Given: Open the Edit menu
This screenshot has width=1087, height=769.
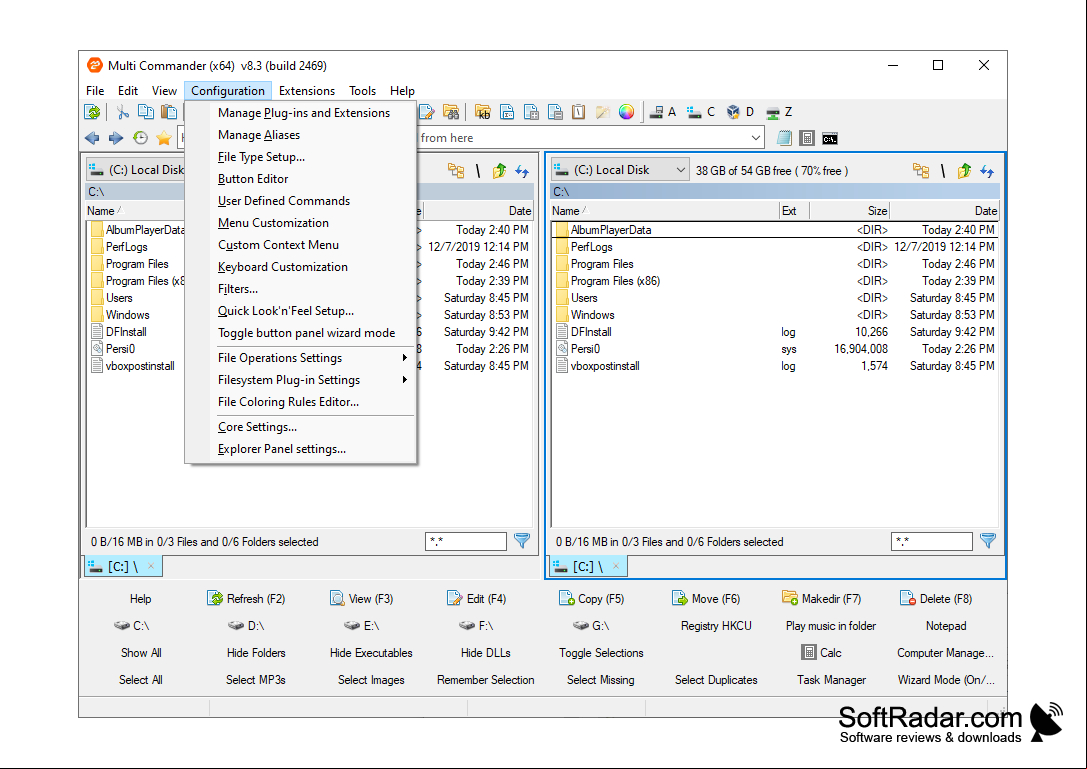Looking at the screenshot, I should tap(128, 91).
